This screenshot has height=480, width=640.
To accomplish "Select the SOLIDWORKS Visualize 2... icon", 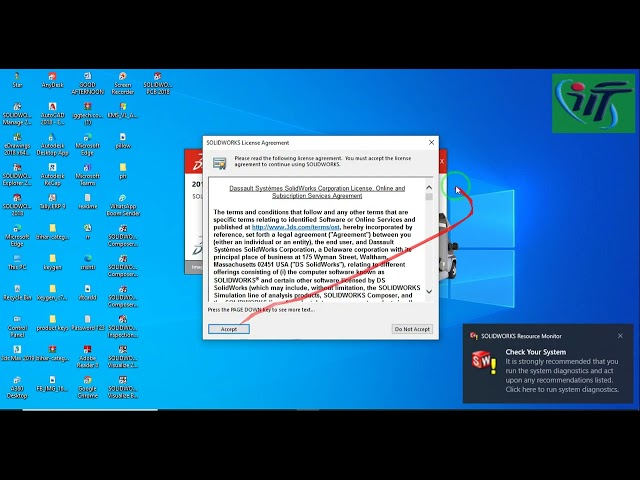I will tap(122, 356).
